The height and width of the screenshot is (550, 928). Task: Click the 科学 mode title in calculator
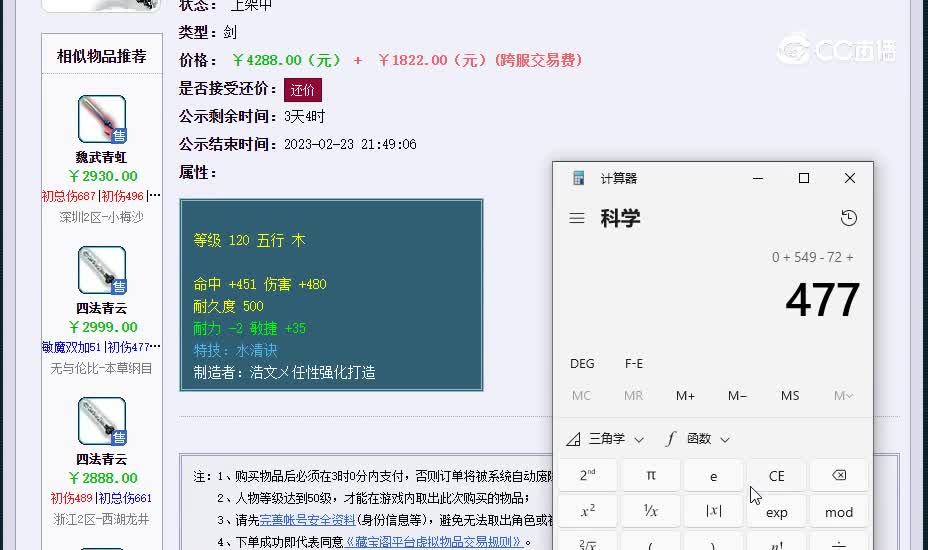pyautogui.click(x=620, y=218)
